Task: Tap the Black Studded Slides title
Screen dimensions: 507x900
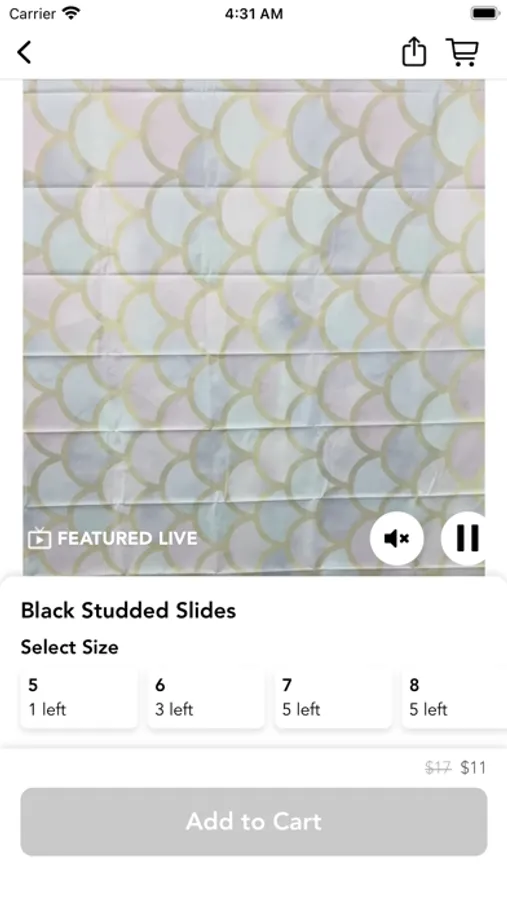Action: click(x=129, y=610)
